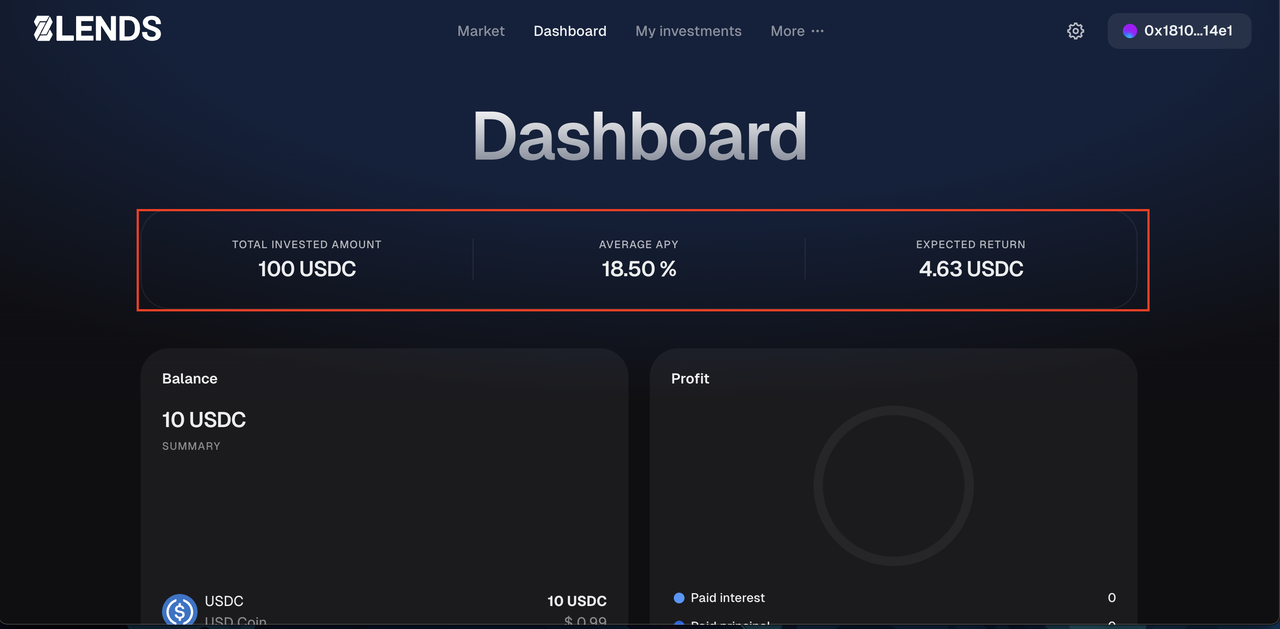
Task: Select the Dashboard nav tab
Action: pos(570,31)
